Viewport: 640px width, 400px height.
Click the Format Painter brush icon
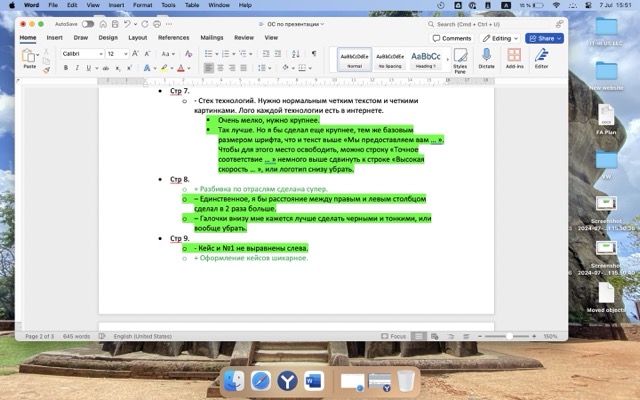point(46,69)
